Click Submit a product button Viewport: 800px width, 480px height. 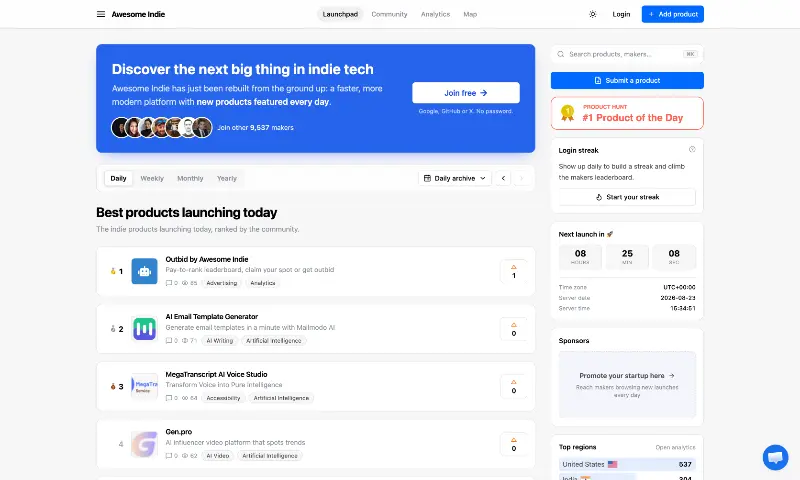pyautogui.click(x=627, y=81)
